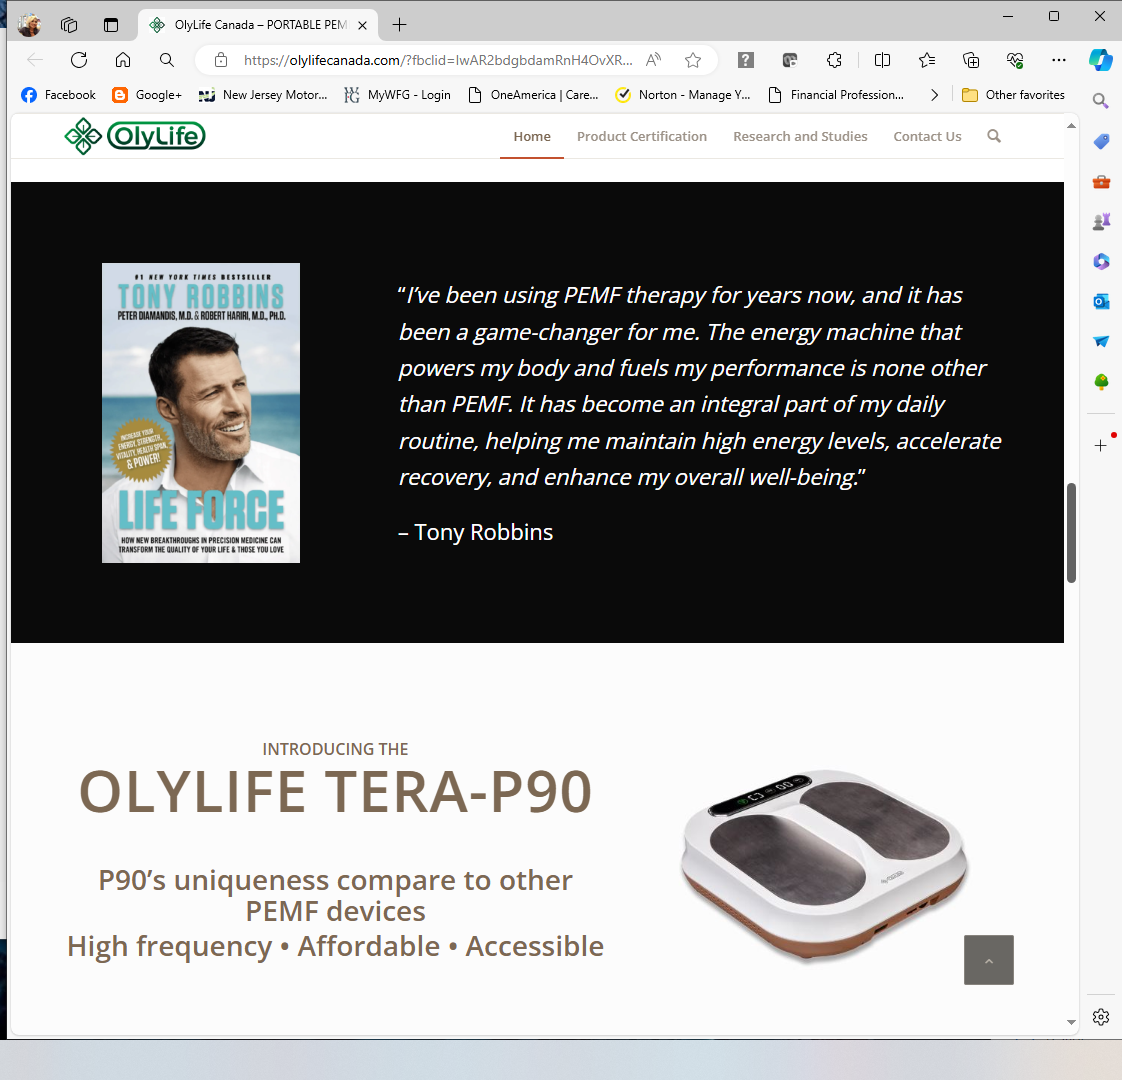Open the Extensions puzzle icon

pyautogui.click(x=834, y=60)
